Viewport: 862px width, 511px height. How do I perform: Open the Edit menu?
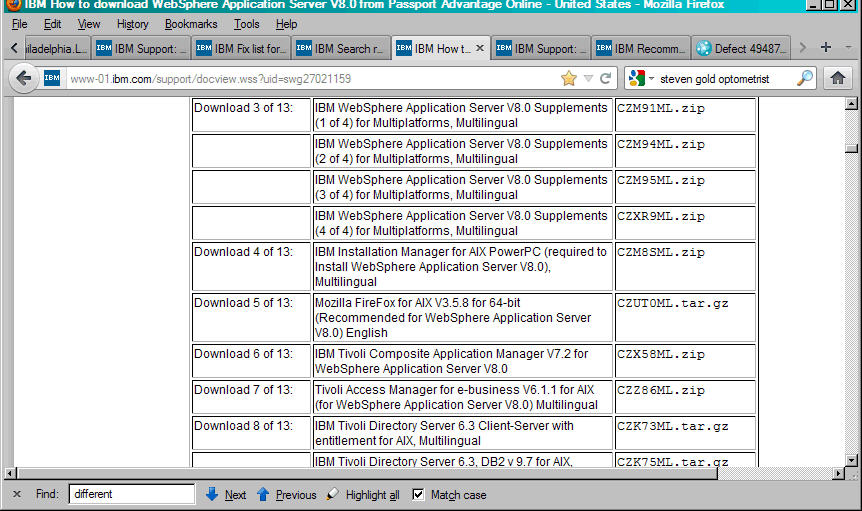click(52, 24)
